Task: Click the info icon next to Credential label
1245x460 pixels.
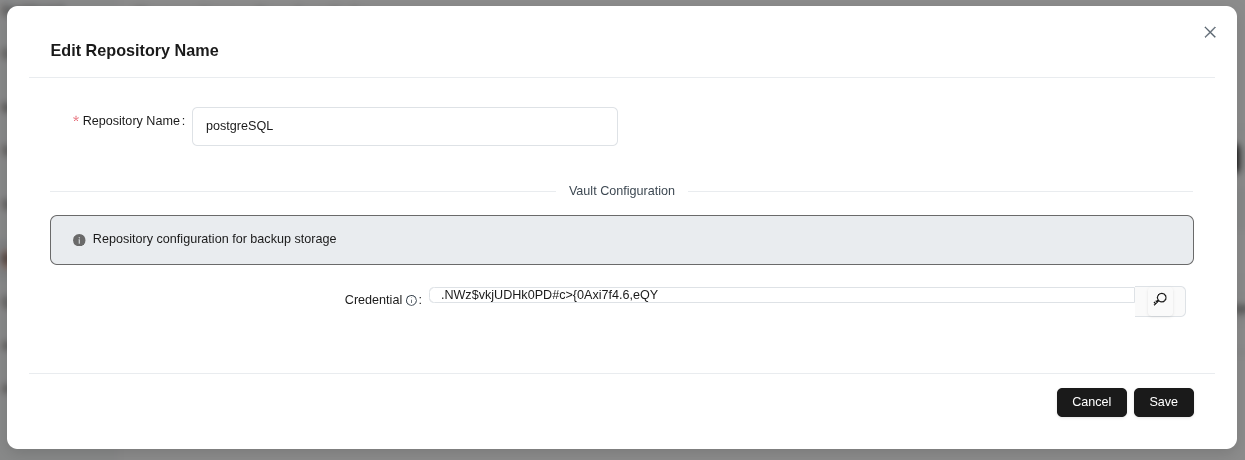Action: pos(411,300)
